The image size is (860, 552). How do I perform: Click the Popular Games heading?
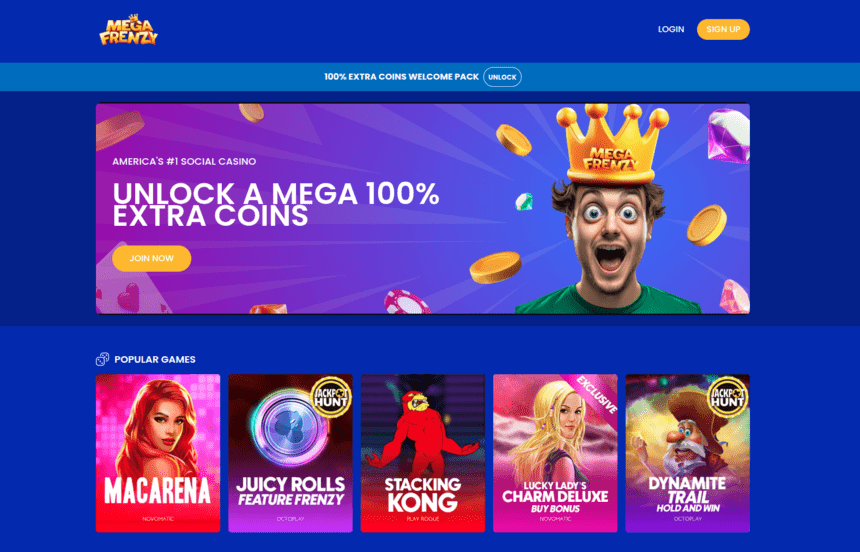click(x=155, y=359)
